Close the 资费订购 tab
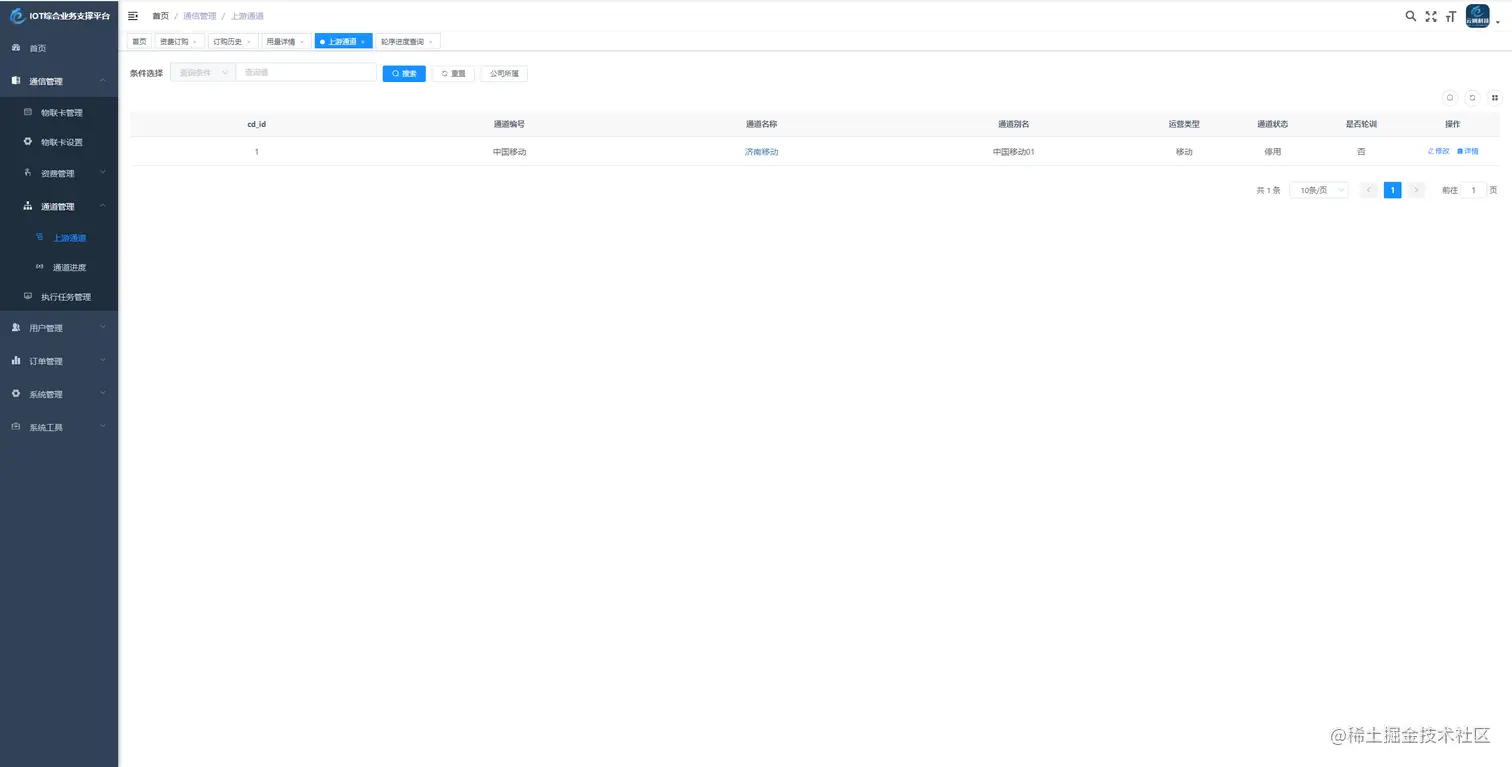 pyautogui.click(x=197, y=41)
